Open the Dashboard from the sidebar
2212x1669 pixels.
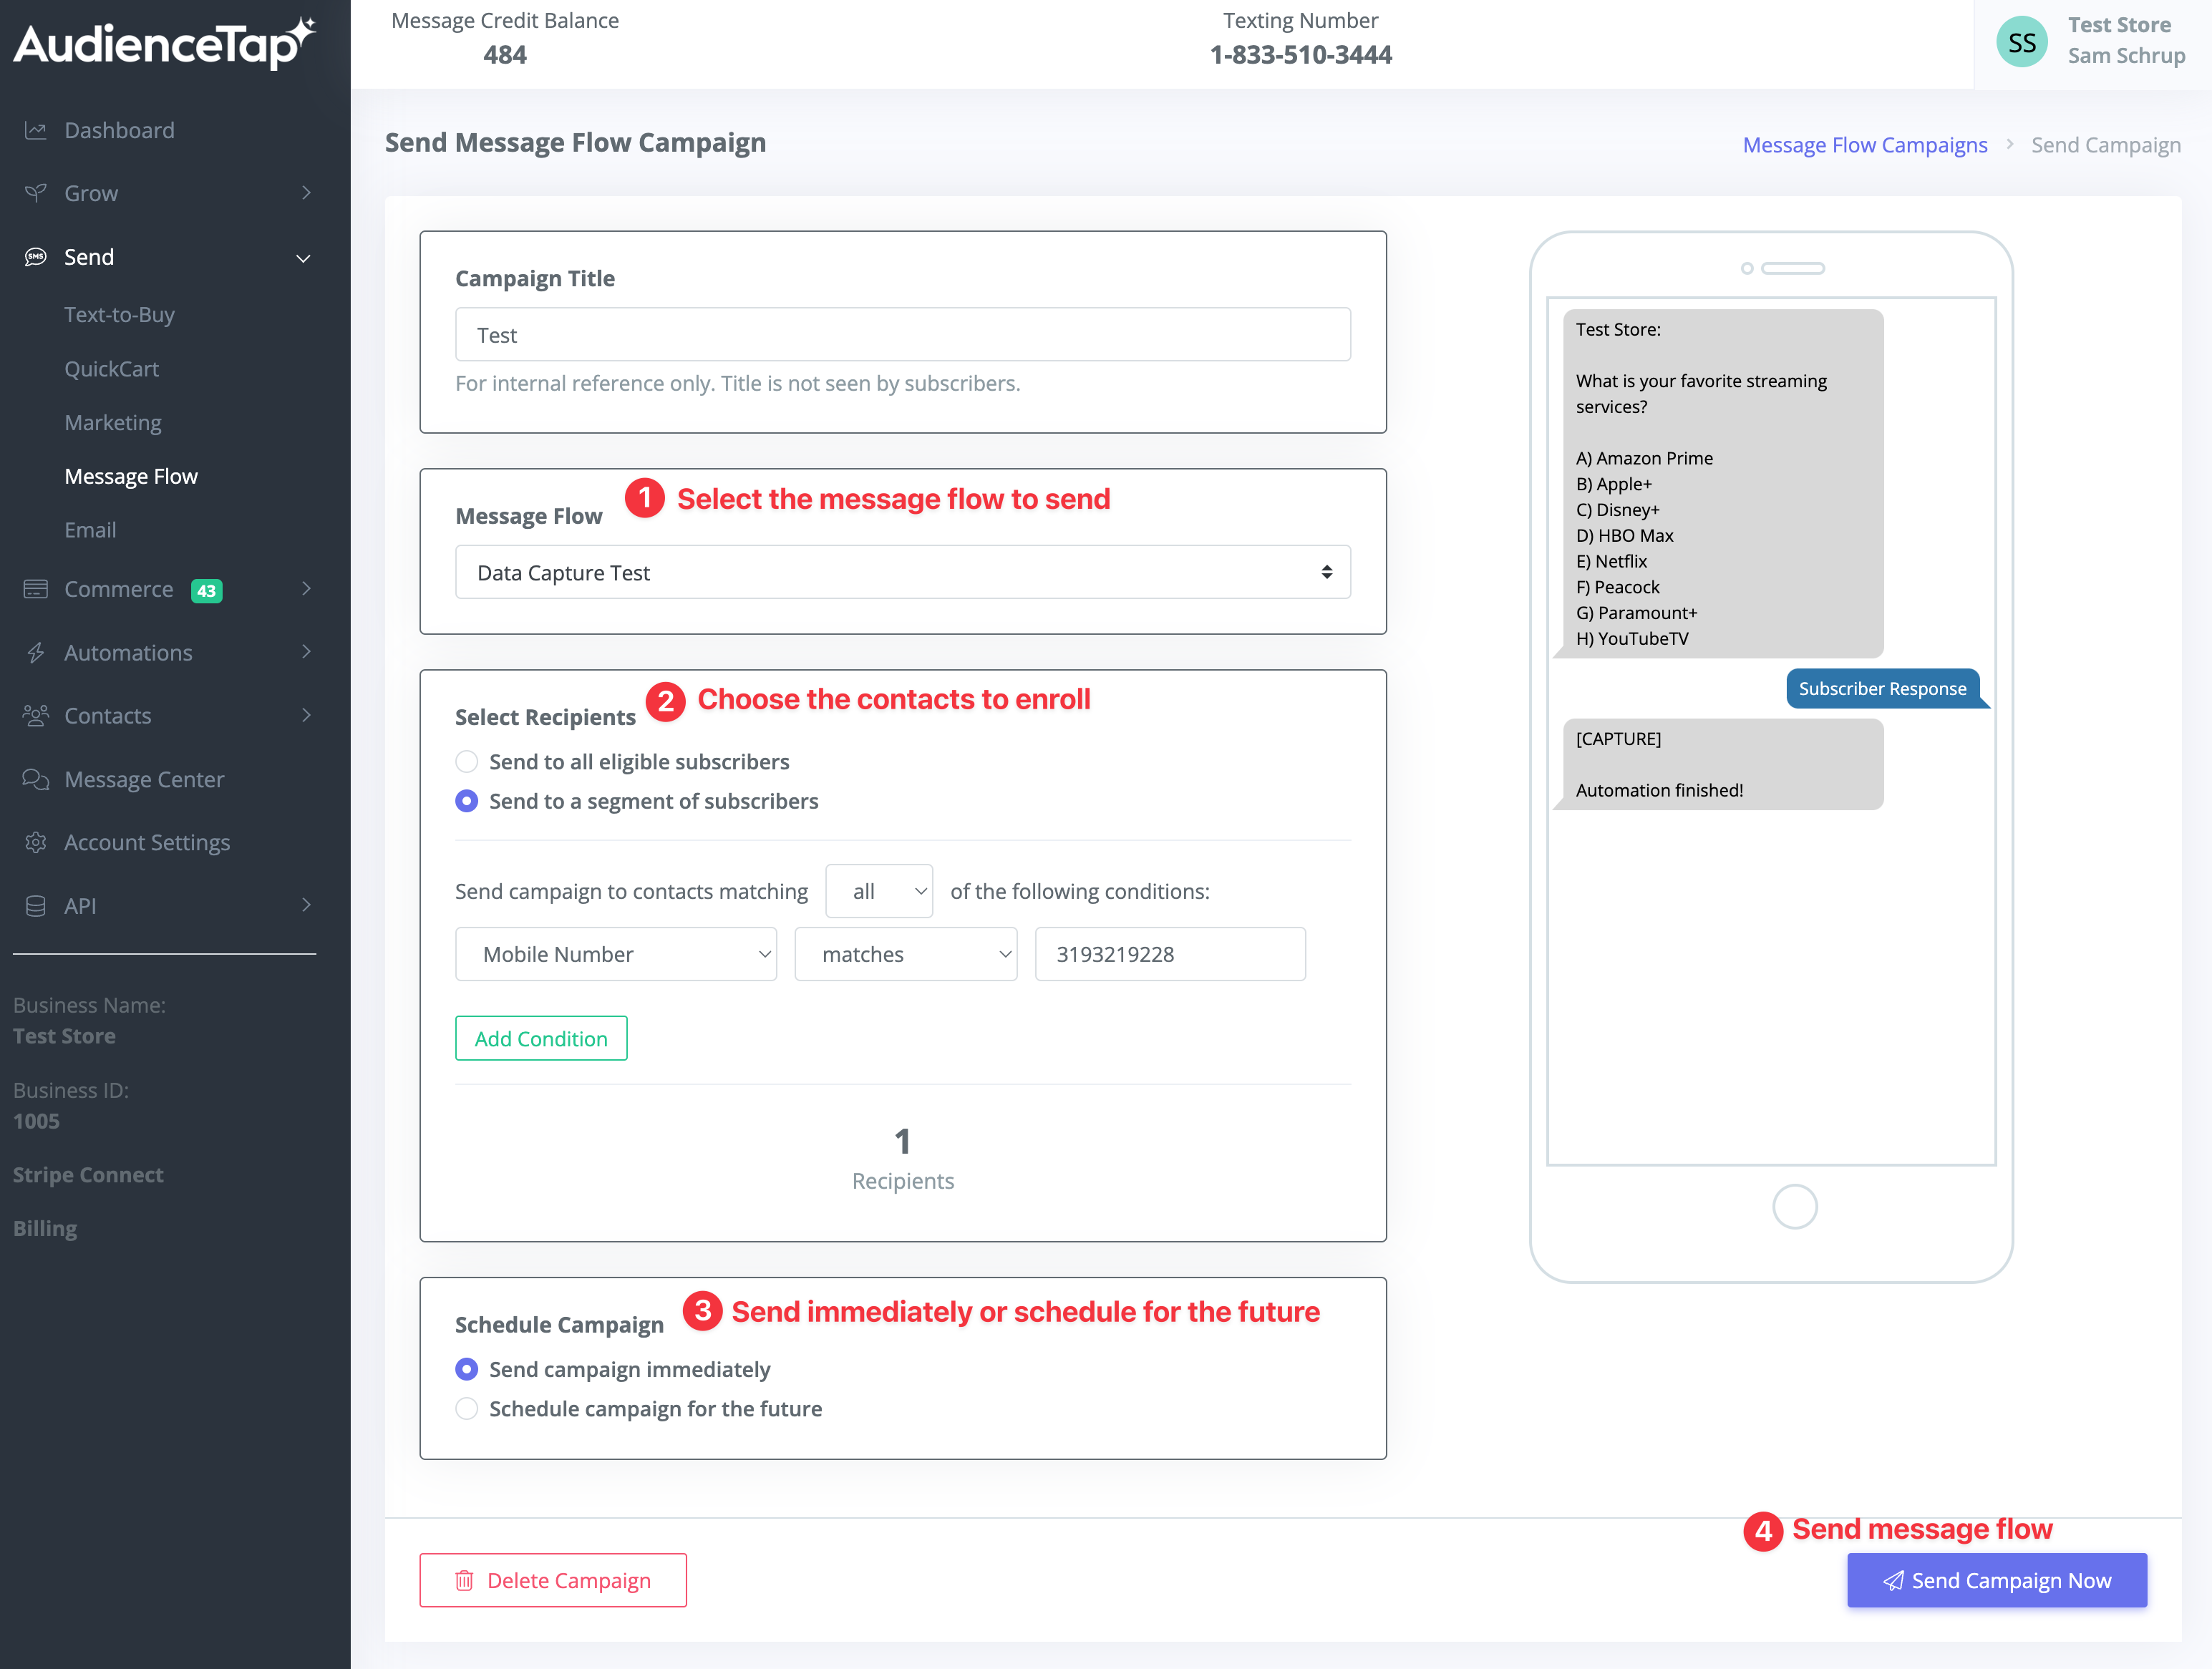coord(119,129)
